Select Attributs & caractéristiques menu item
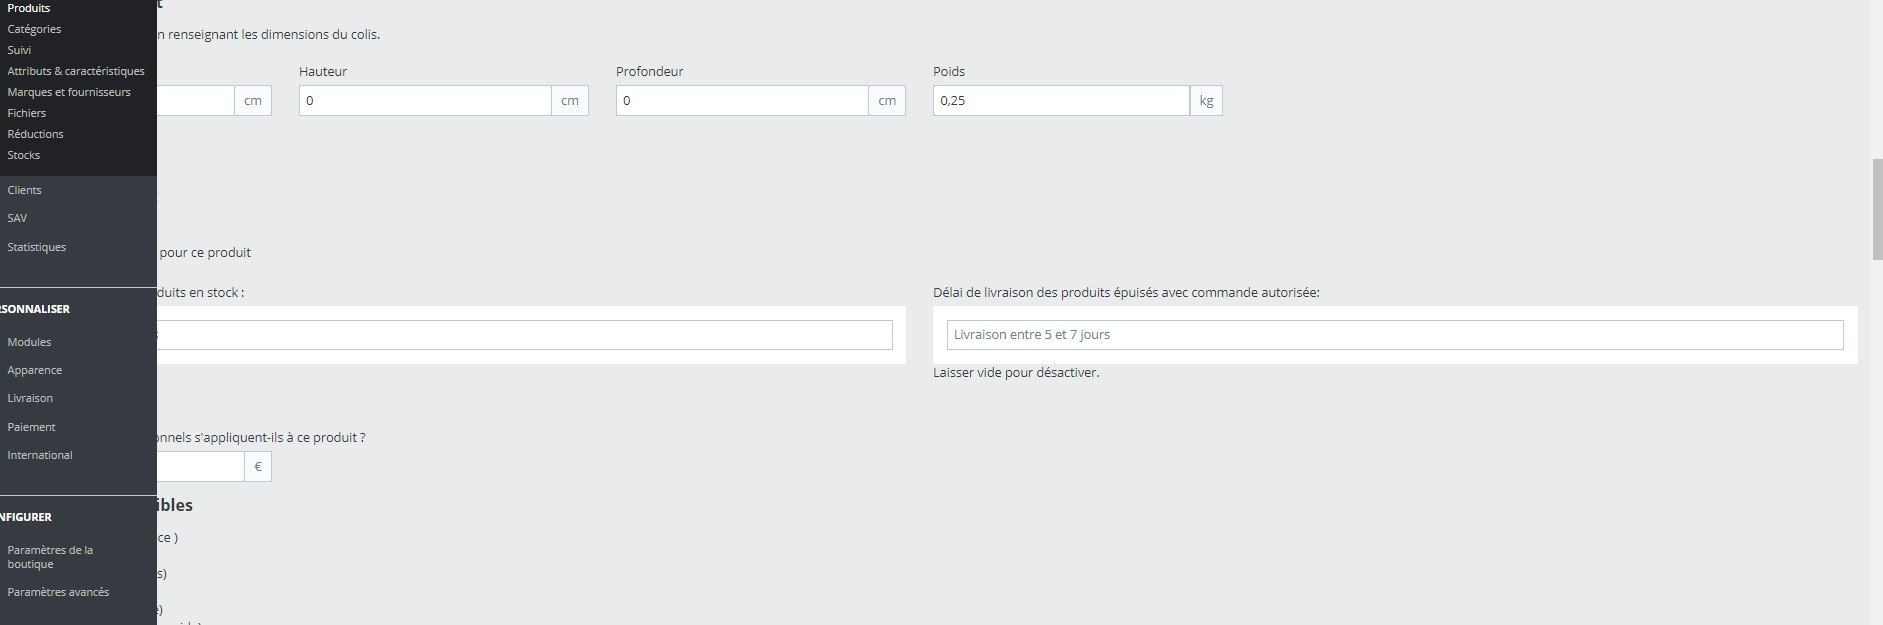This screenshot has height=625, width=1883. click(76, 71)
